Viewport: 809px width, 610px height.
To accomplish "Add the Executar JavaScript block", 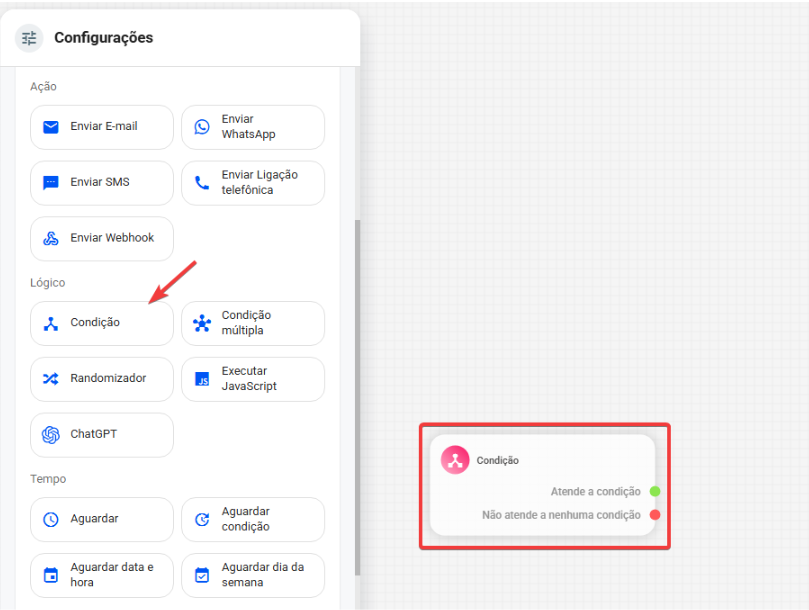I will point(253,379).
